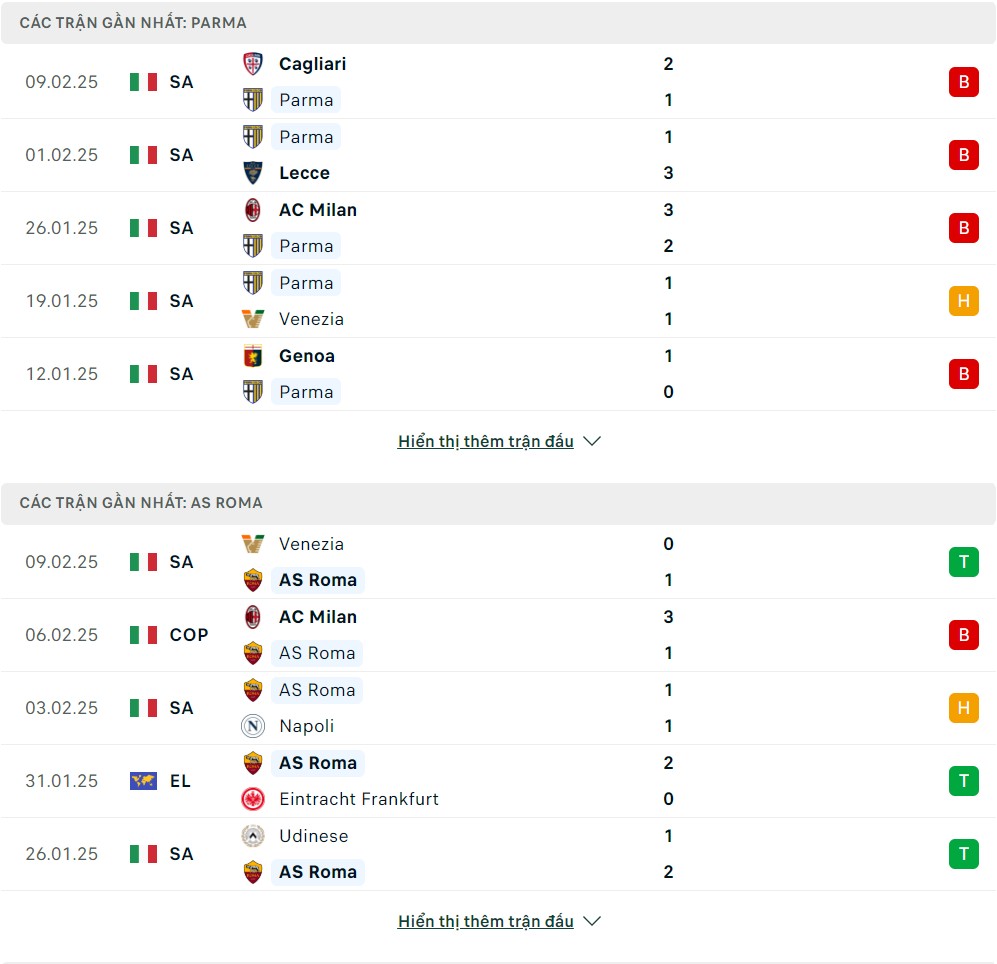Open the Eintracht Frankfurt team link
The width and height of the screenshot is (997, 964).
coord(359,799)
